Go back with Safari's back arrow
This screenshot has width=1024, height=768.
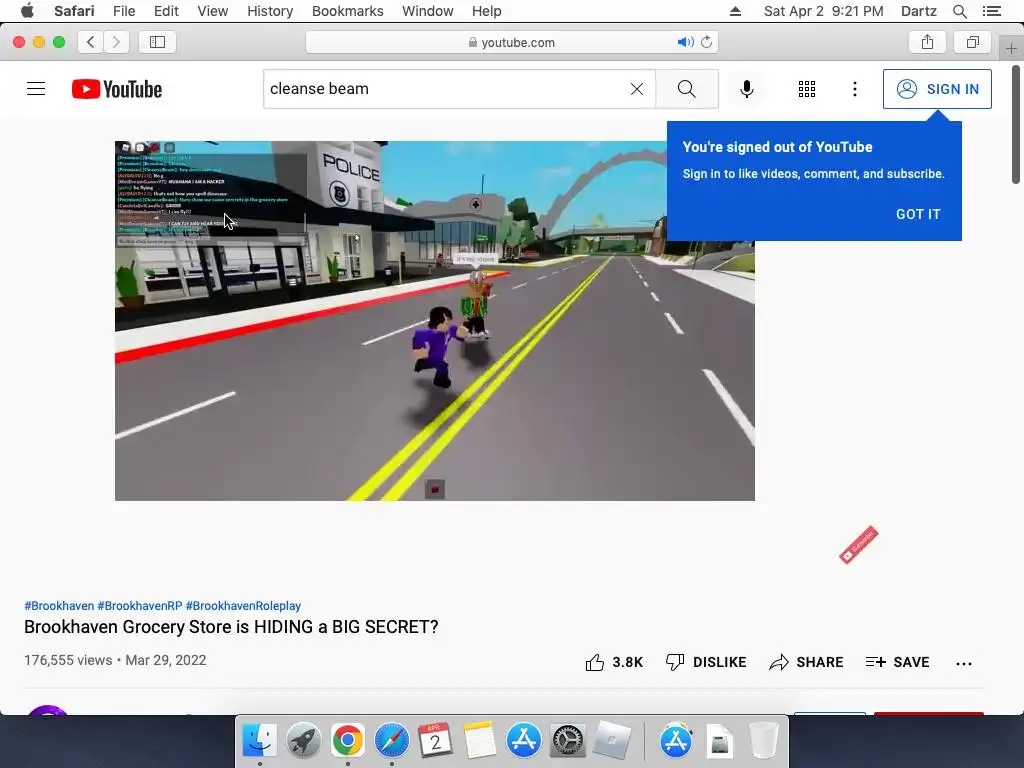91,42
